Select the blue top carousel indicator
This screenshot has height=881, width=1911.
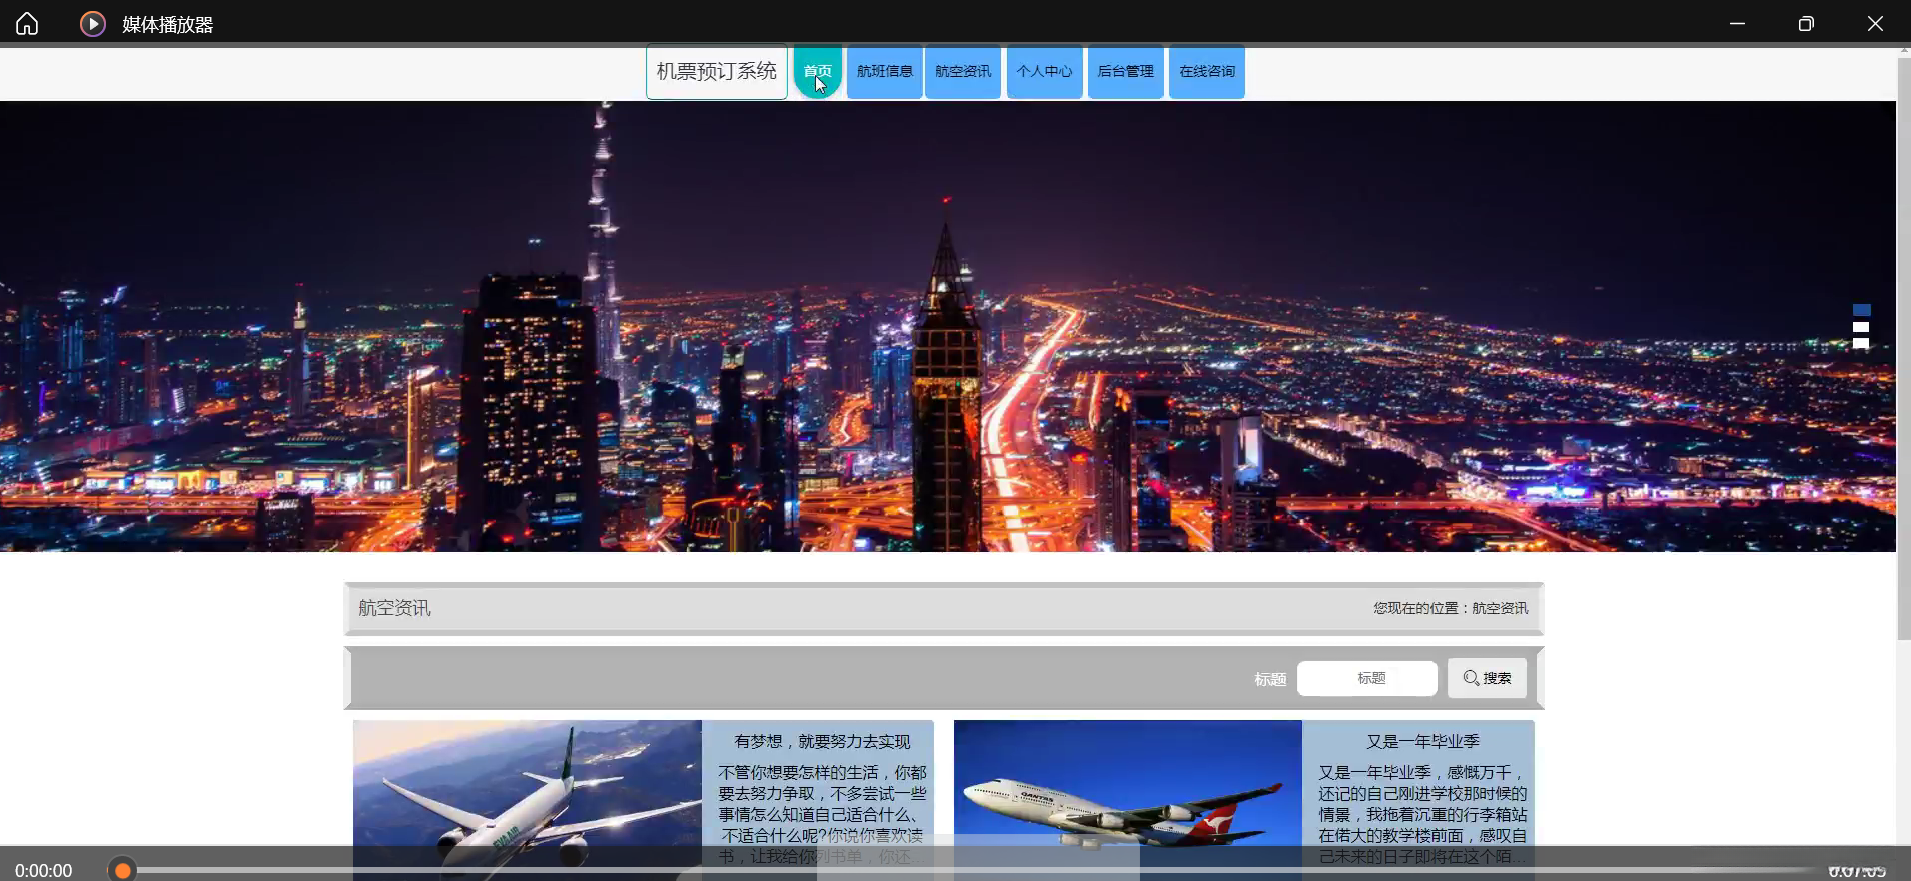point(1861,310)
